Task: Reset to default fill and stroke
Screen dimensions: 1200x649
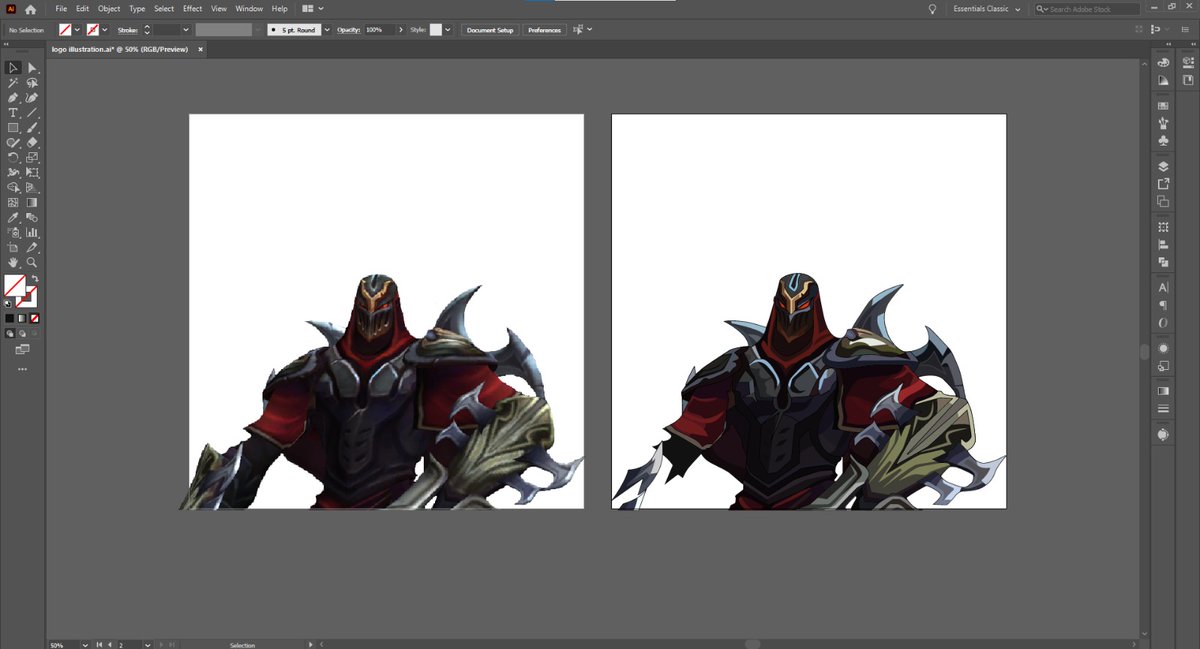Action: click(9, 302)
